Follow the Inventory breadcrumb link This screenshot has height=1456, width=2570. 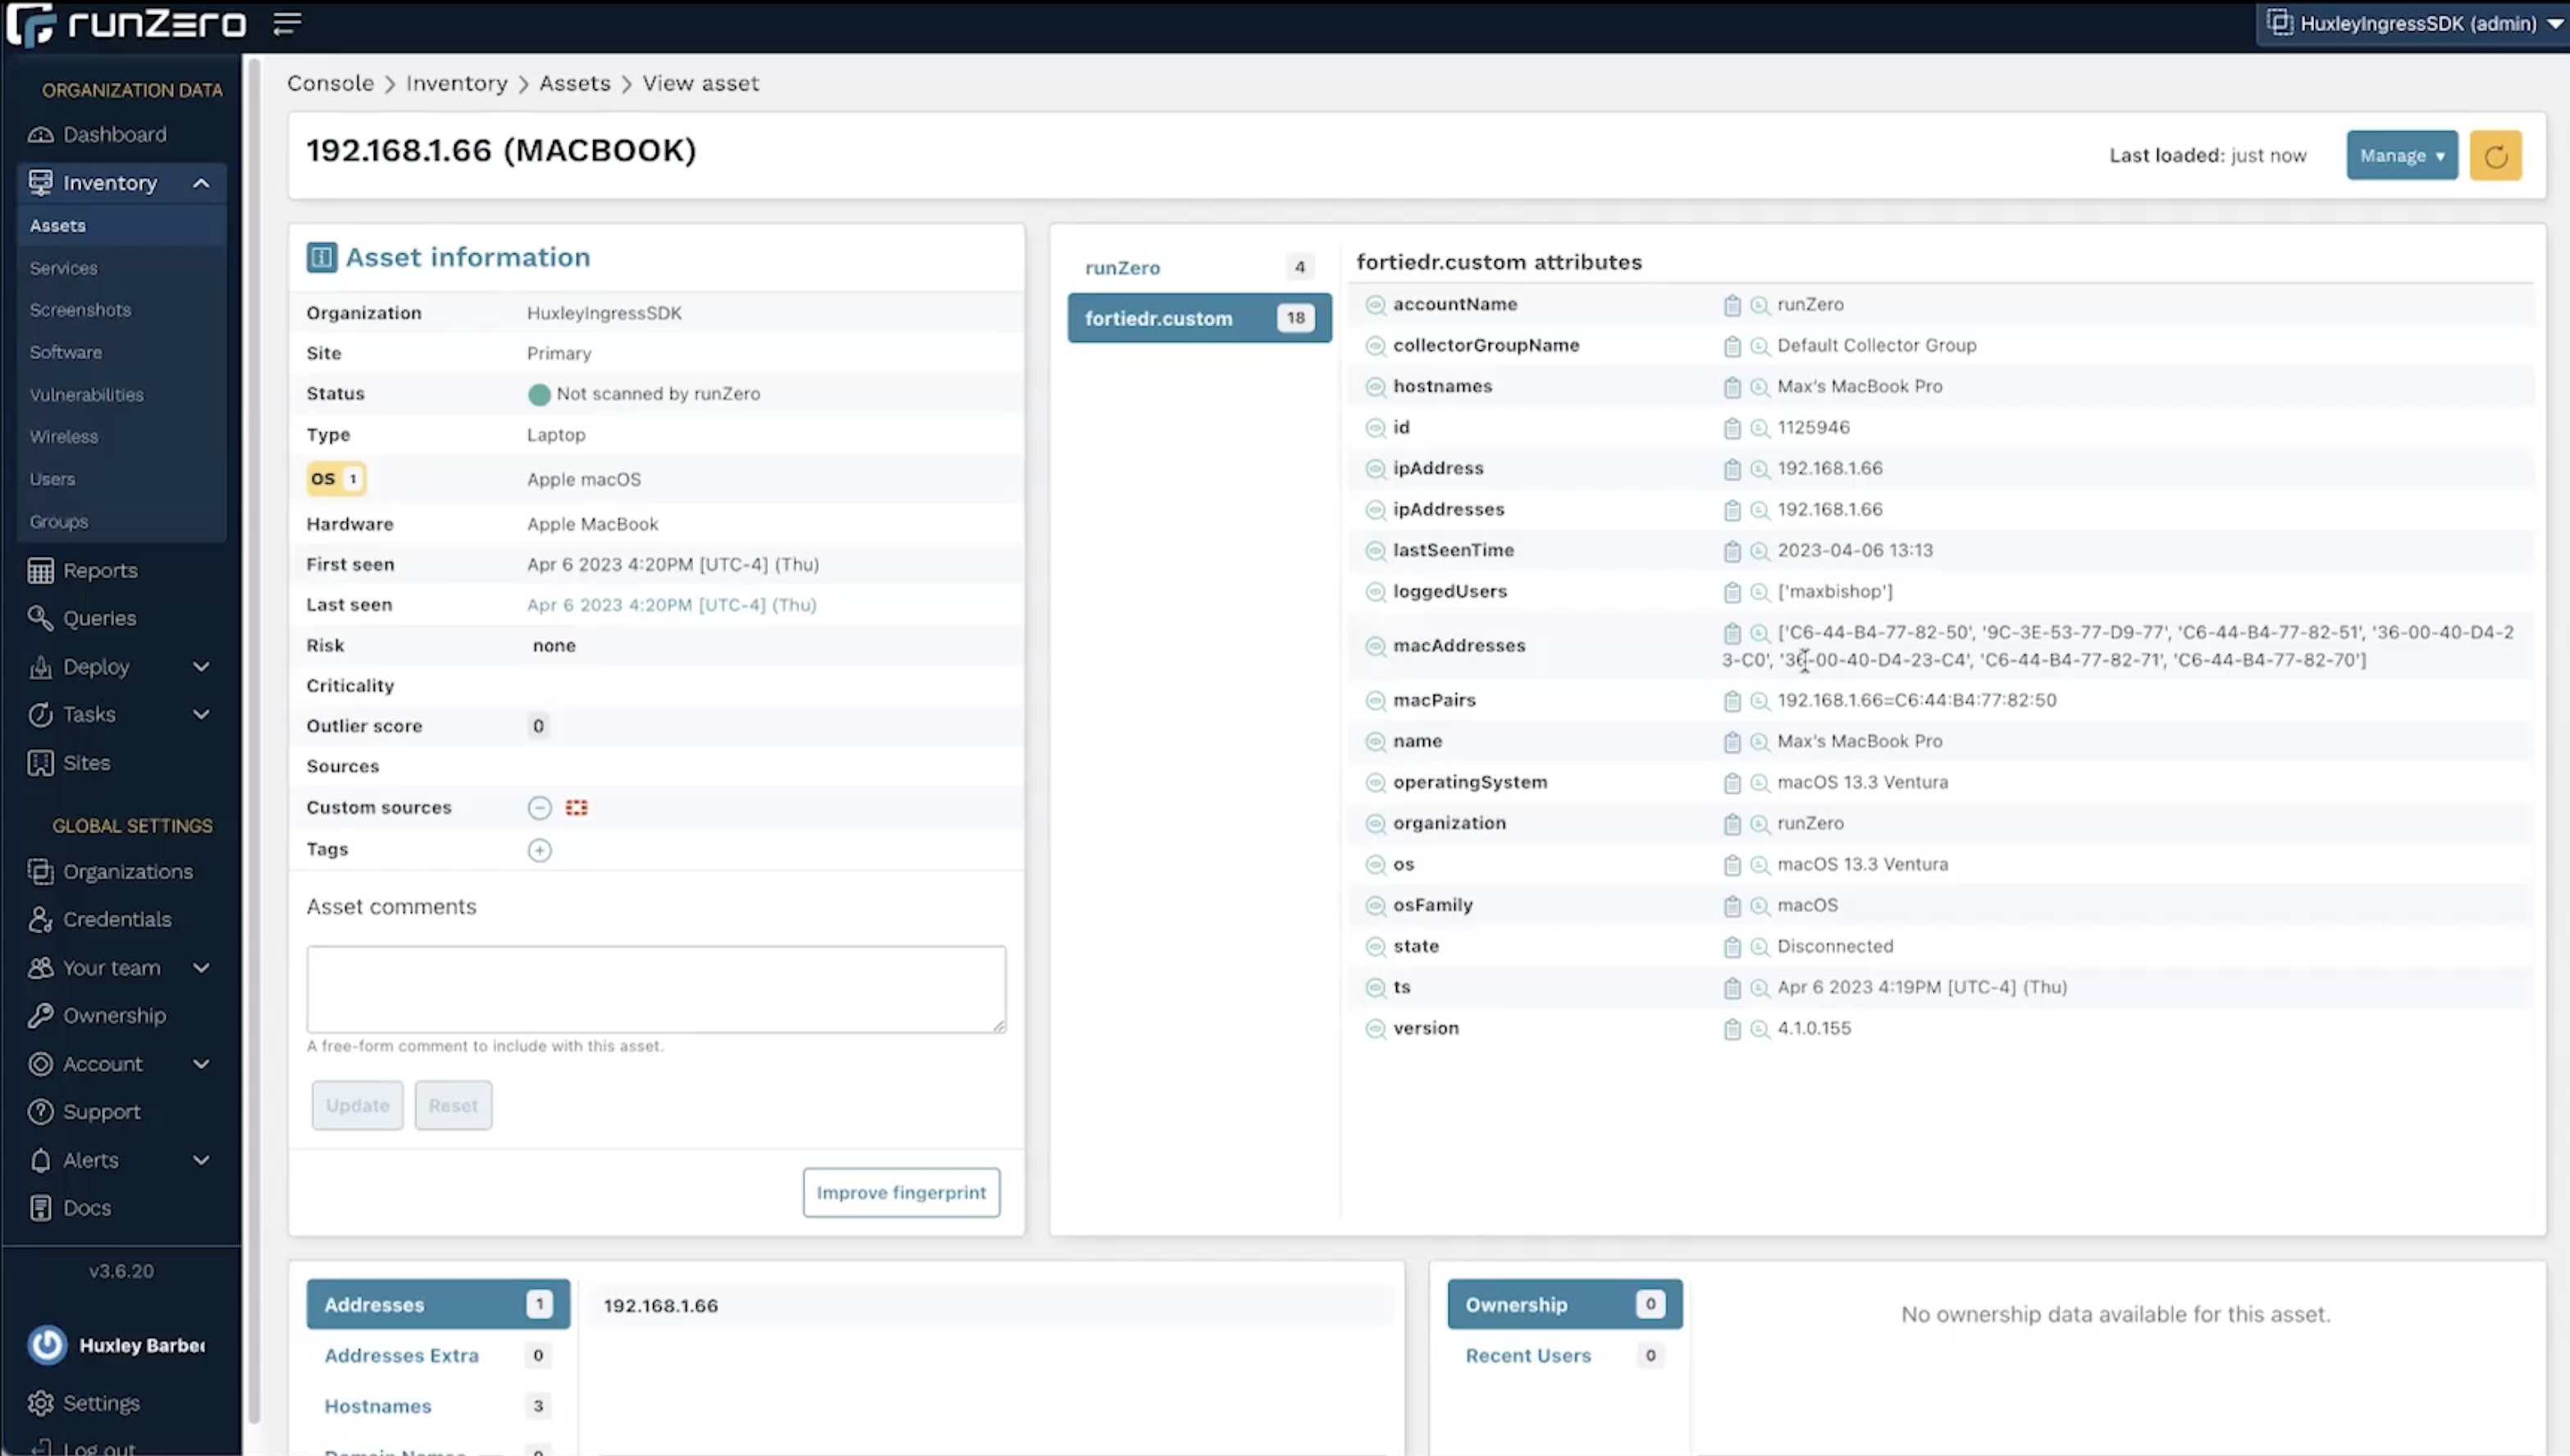click(x=456, y=83)
